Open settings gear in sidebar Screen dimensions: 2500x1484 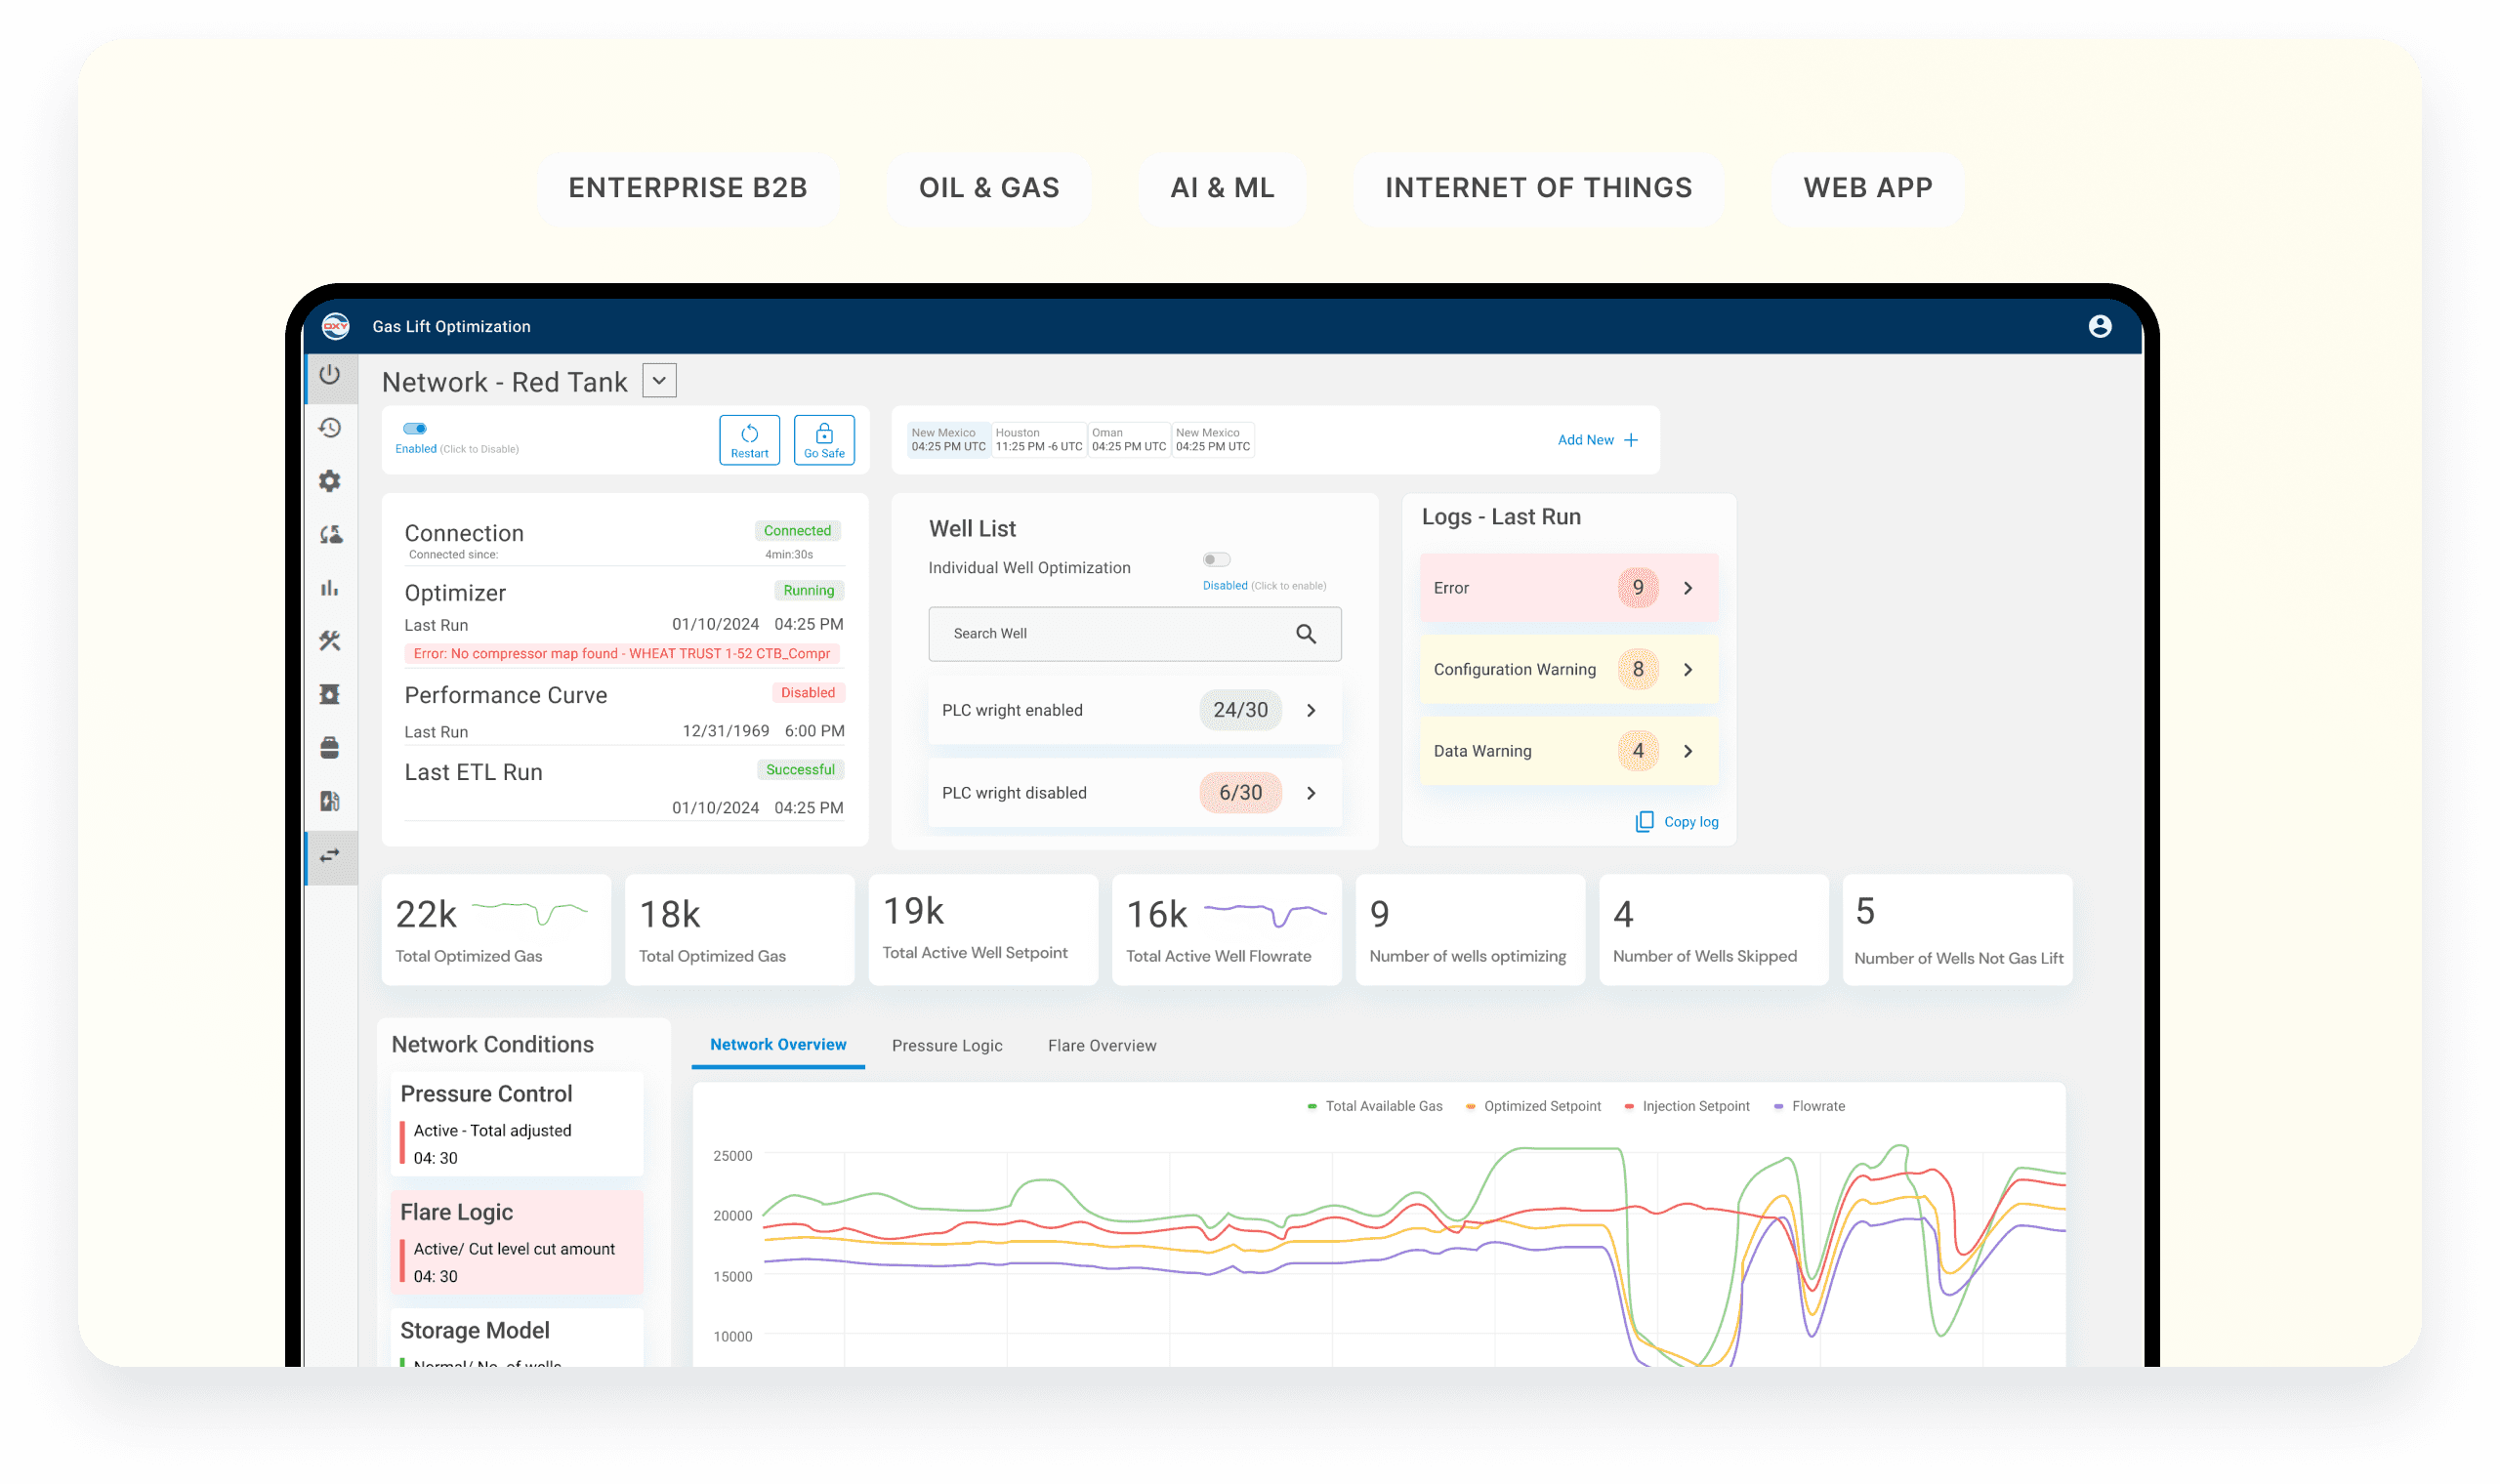point(330,481)
